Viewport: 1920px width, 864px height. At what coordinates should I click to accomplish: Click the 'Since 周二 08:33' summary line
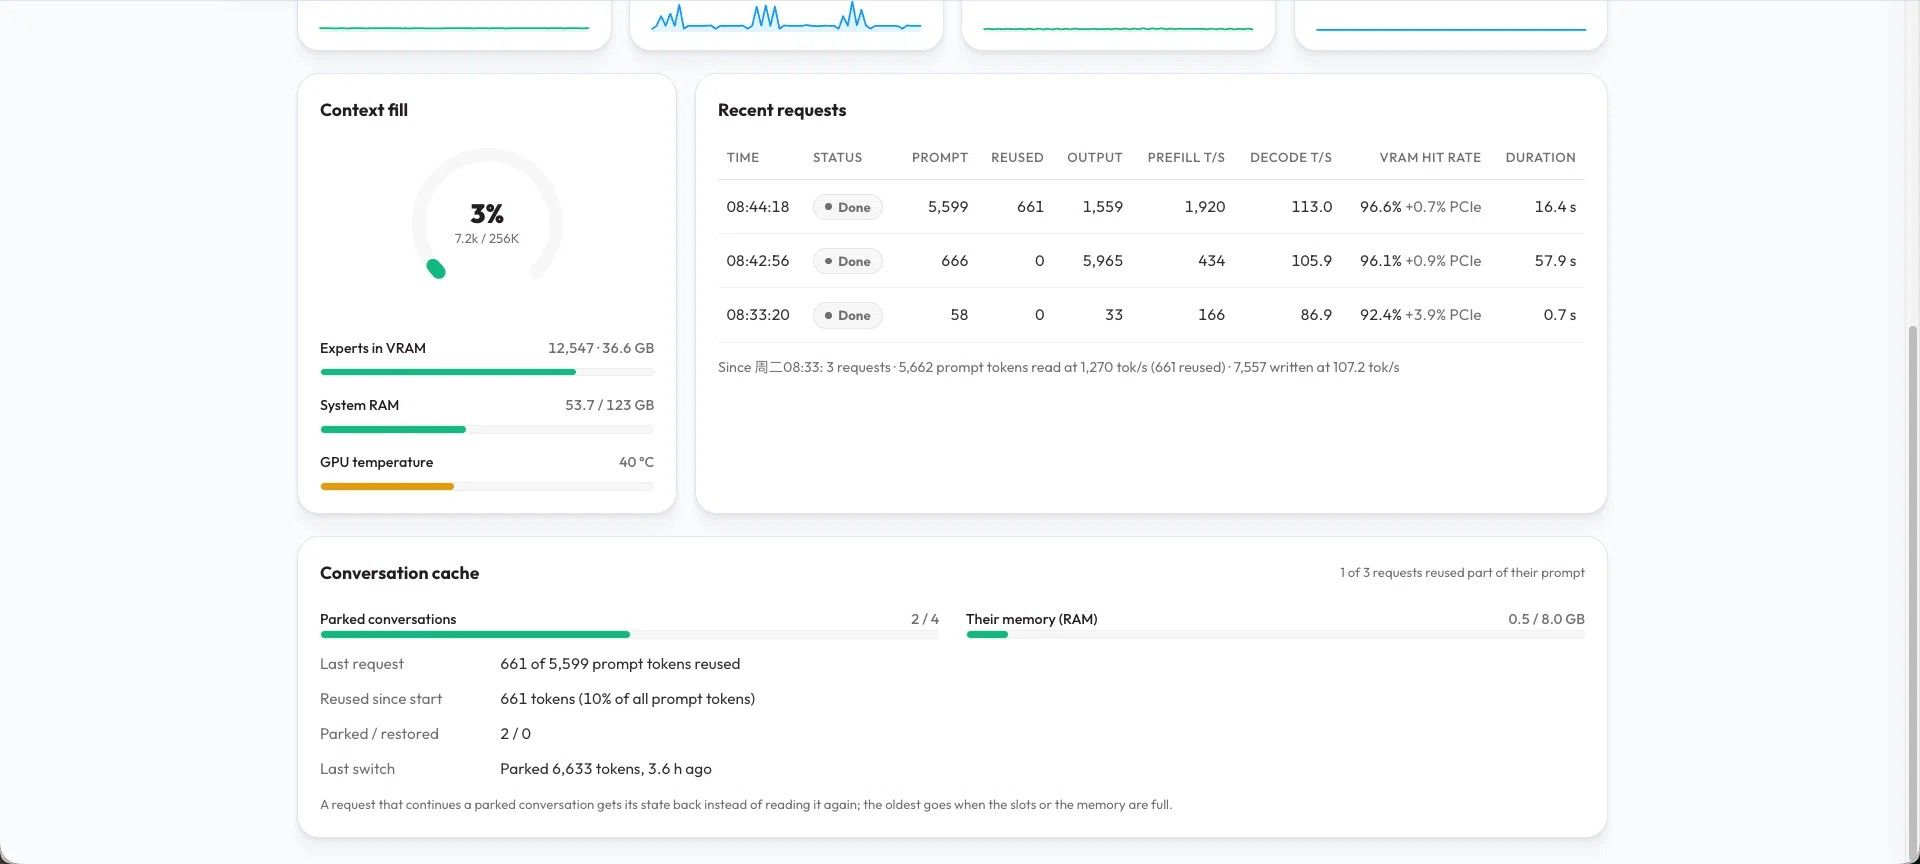click(x=1058, y=368)
